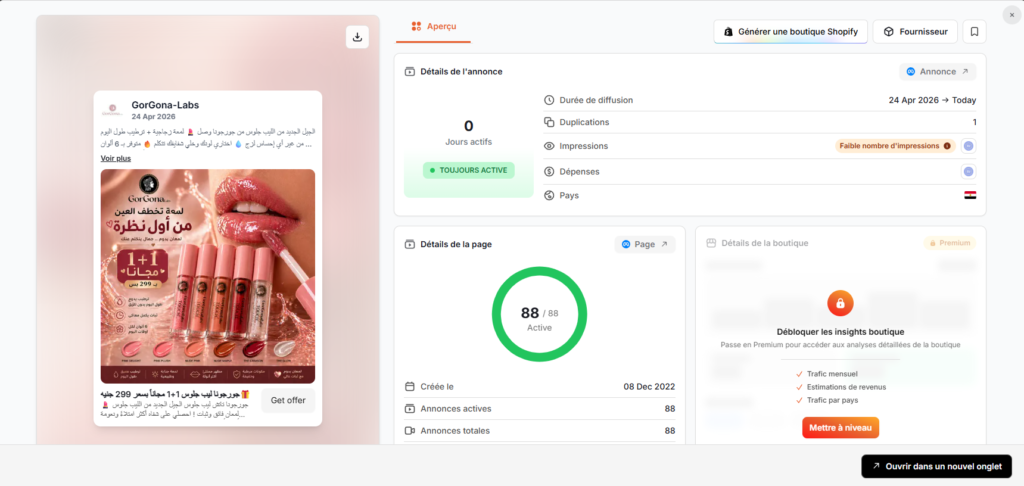Click the green 88 / 88 Active ring
The height and width of the screenshot is (486, 1024).
pyautogui.click(x=539, y=314)
